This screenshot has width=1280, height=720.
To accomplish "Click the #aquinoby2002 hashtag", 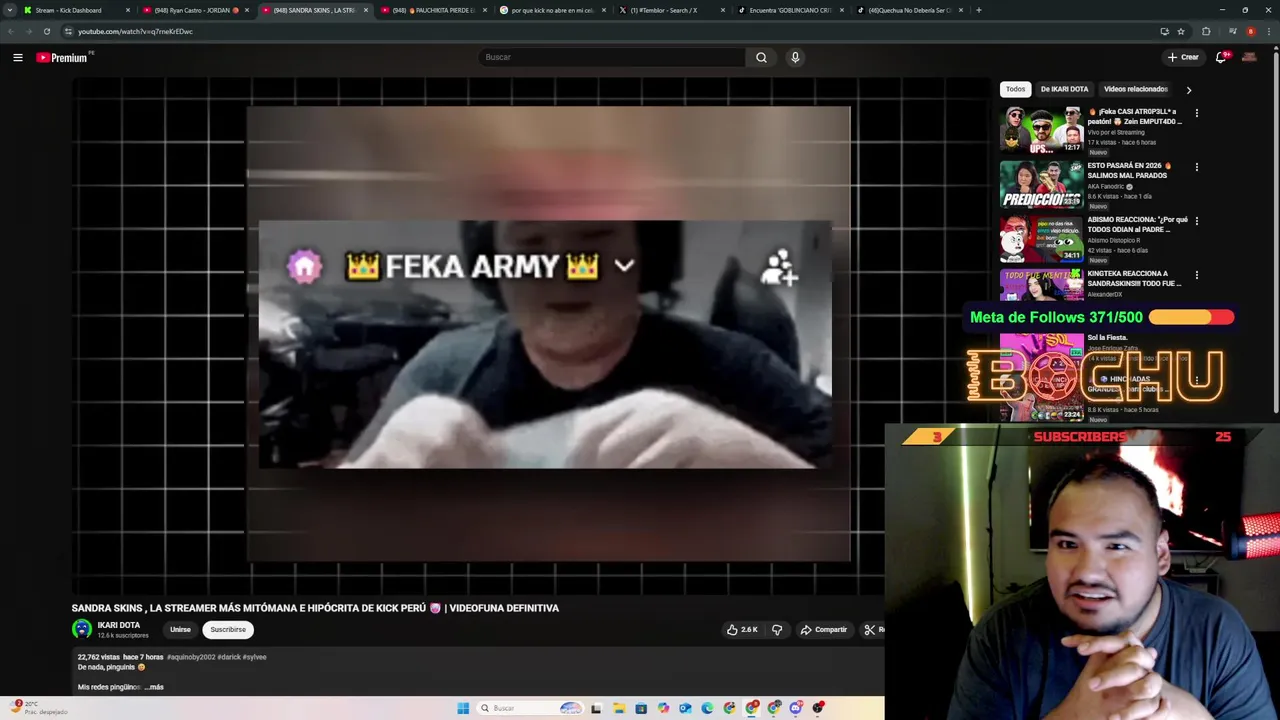I will pos(191,657).
